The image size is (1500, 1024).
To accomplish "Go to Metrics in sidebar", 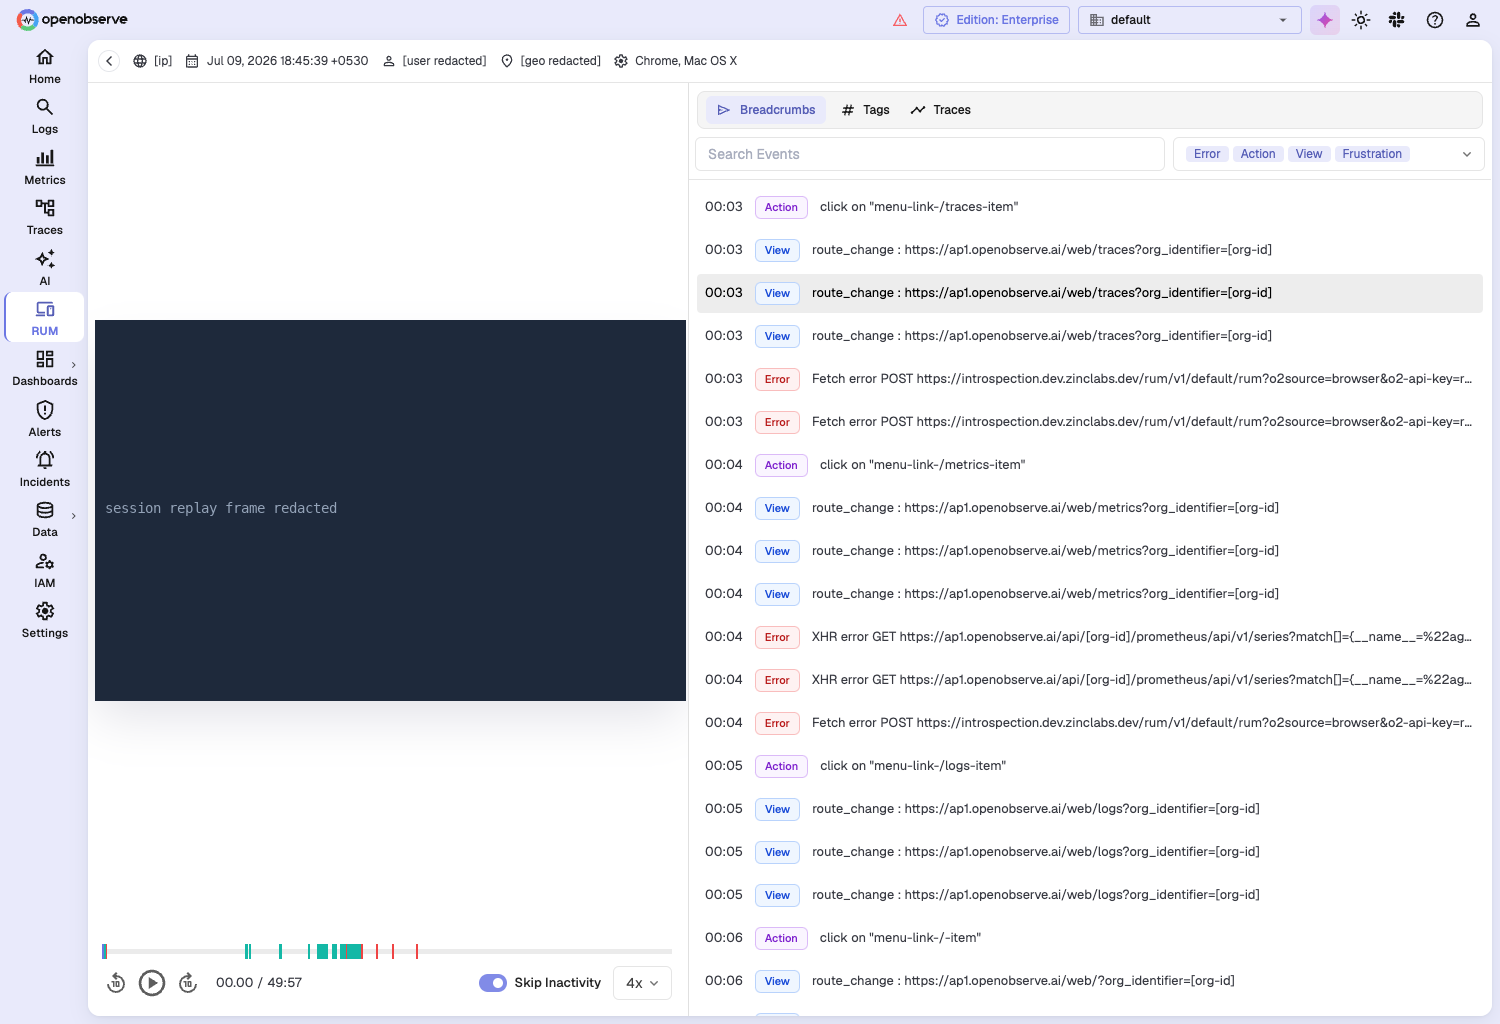I will tap(44, 168).
